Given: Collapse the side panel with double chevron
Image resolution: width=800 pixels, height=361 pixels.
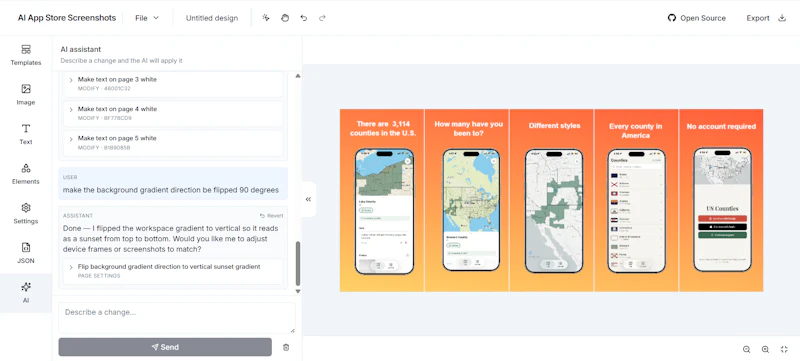Looking at the screenshot, I should [x=308, y=199].
